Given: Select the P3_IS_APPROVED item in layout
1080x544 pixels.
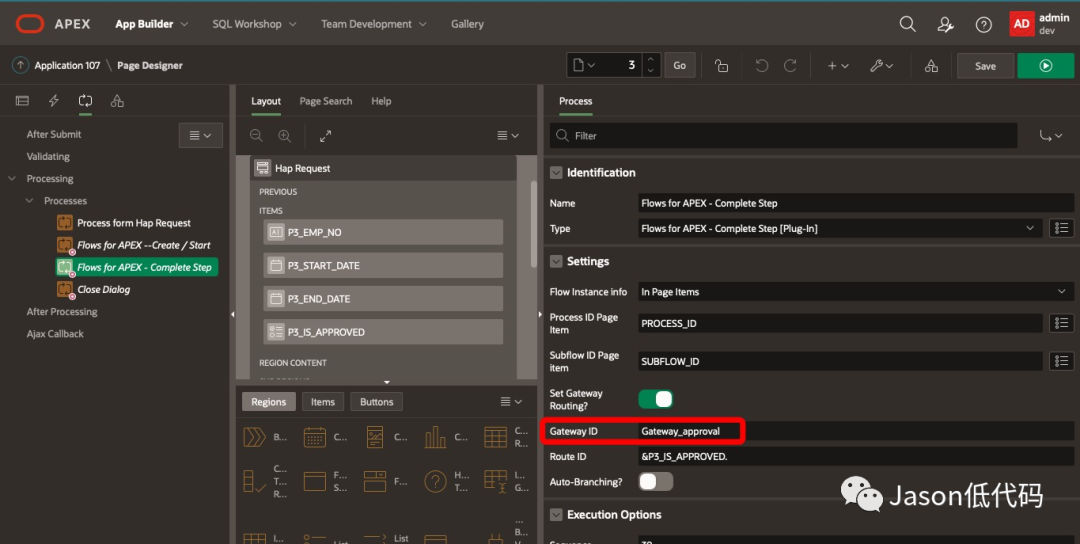Looking at the screenshot, I should [383, 332].
